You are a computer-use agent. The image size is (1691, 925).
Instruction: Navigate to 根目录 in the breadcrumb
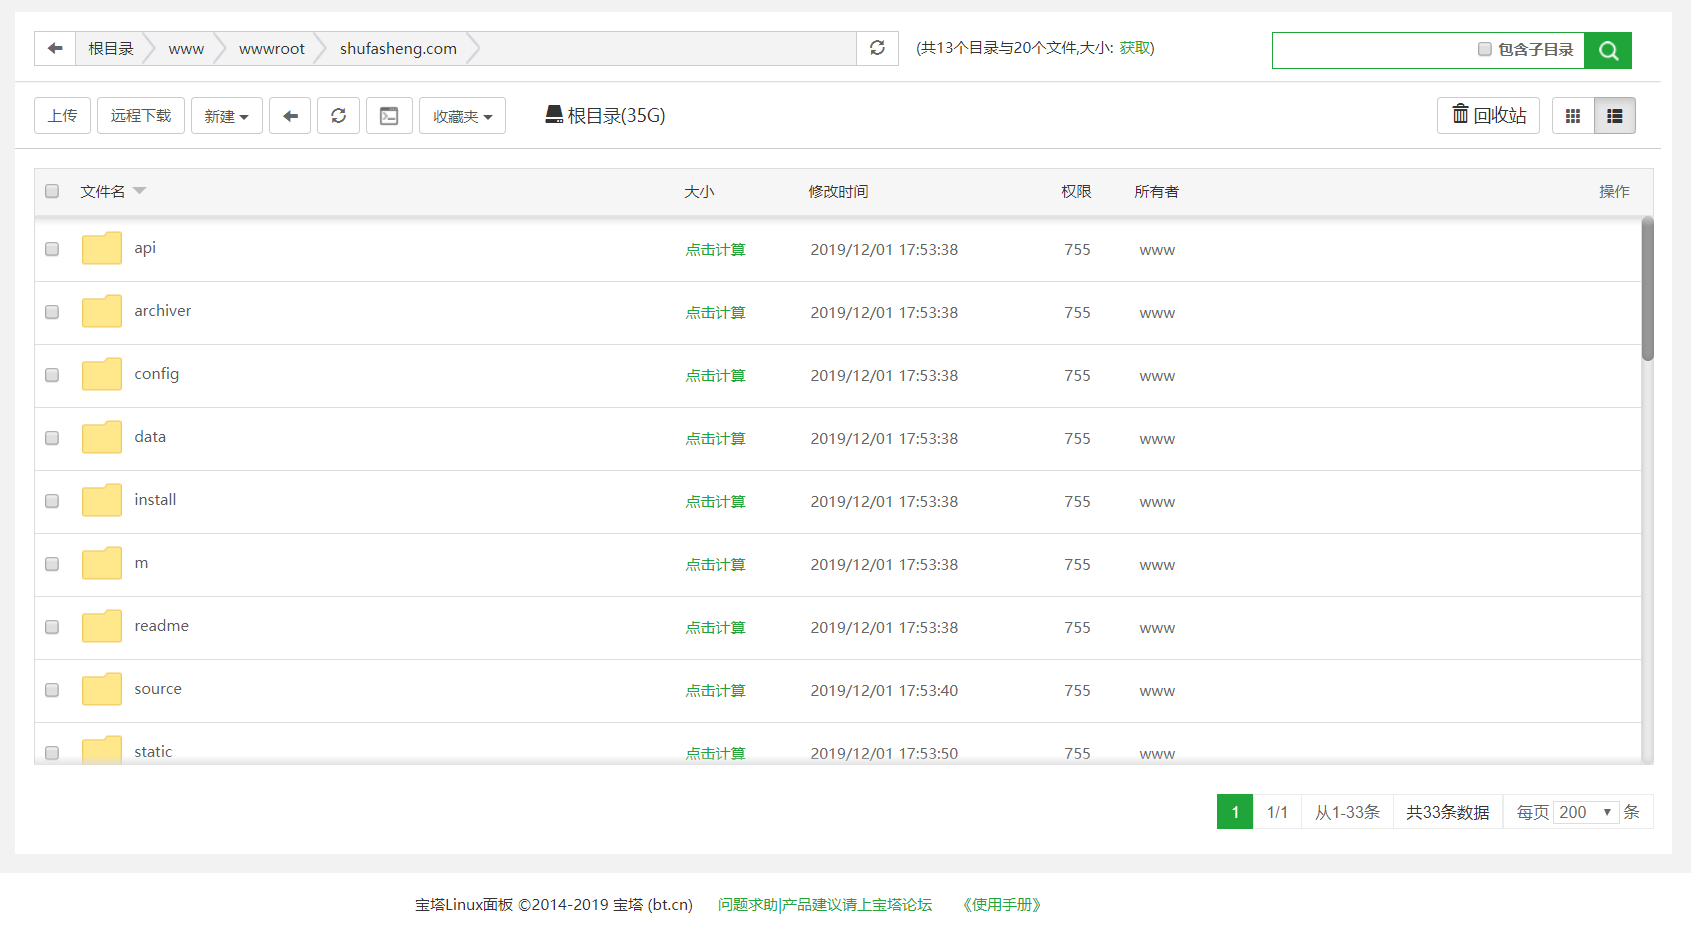(x=111, y=48)
